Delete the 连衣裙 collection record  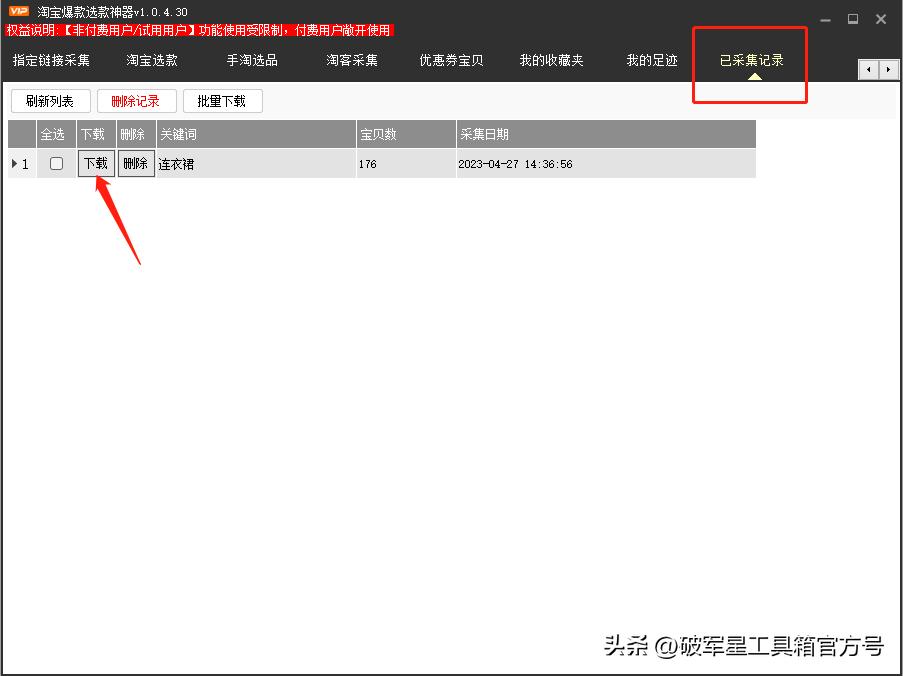coord(135,163)
